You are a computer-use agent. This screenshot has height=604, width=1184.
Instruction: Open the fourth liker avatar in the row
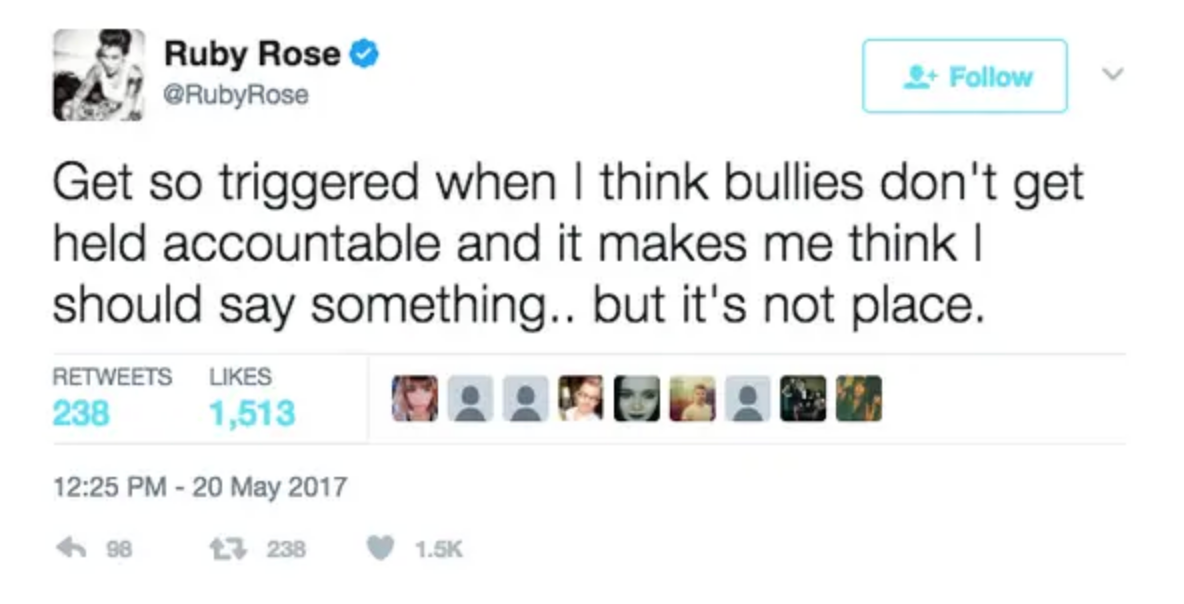(581, 398)
